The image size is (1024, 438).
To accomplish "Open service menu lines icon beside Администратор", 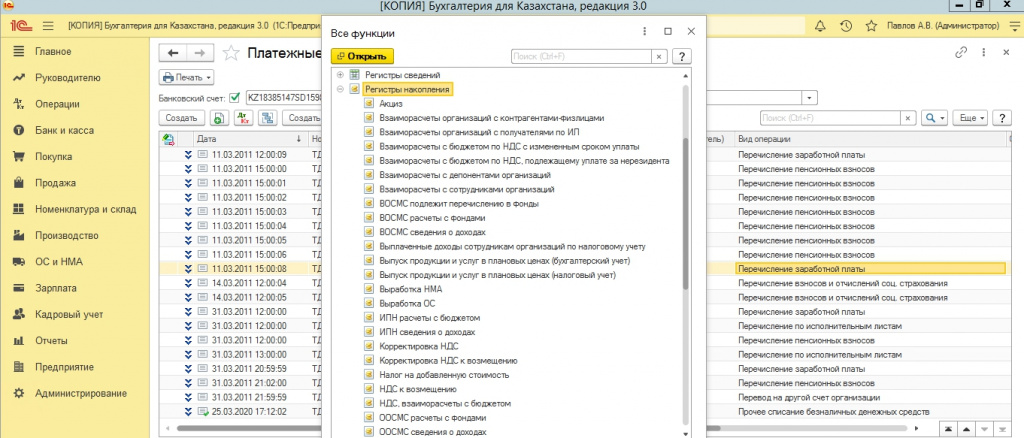I will (1012, 26).
